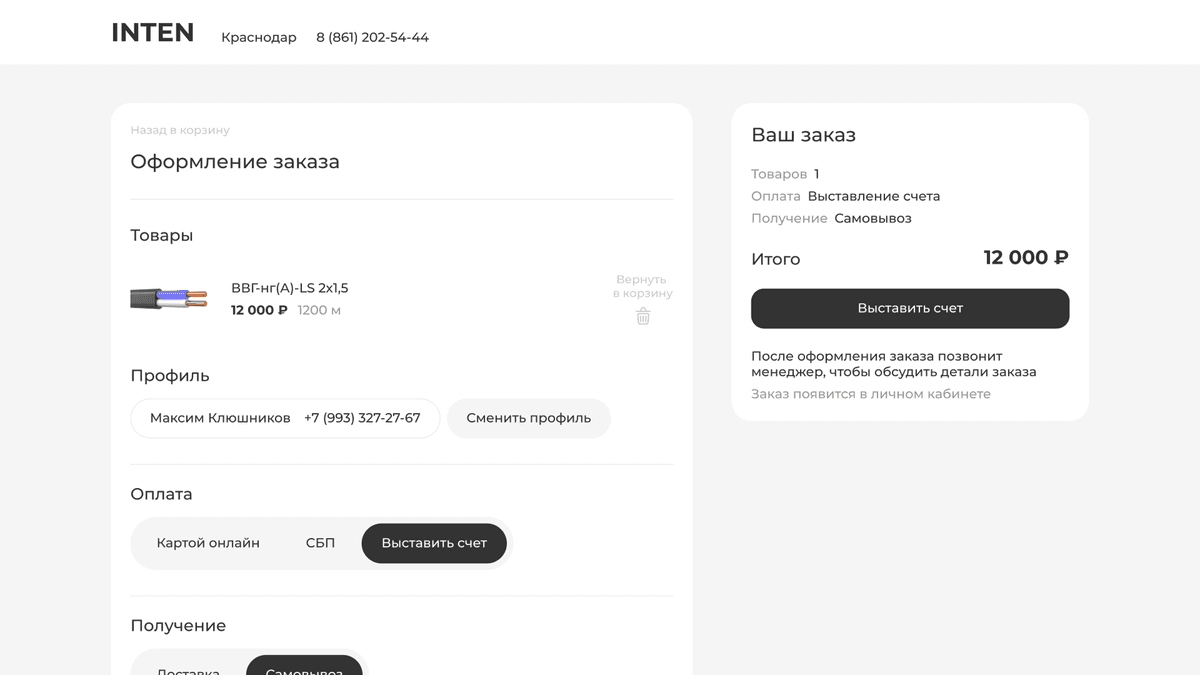Delete the item using the trash icon
1200x675 pixels.
(x=643, y=316)
